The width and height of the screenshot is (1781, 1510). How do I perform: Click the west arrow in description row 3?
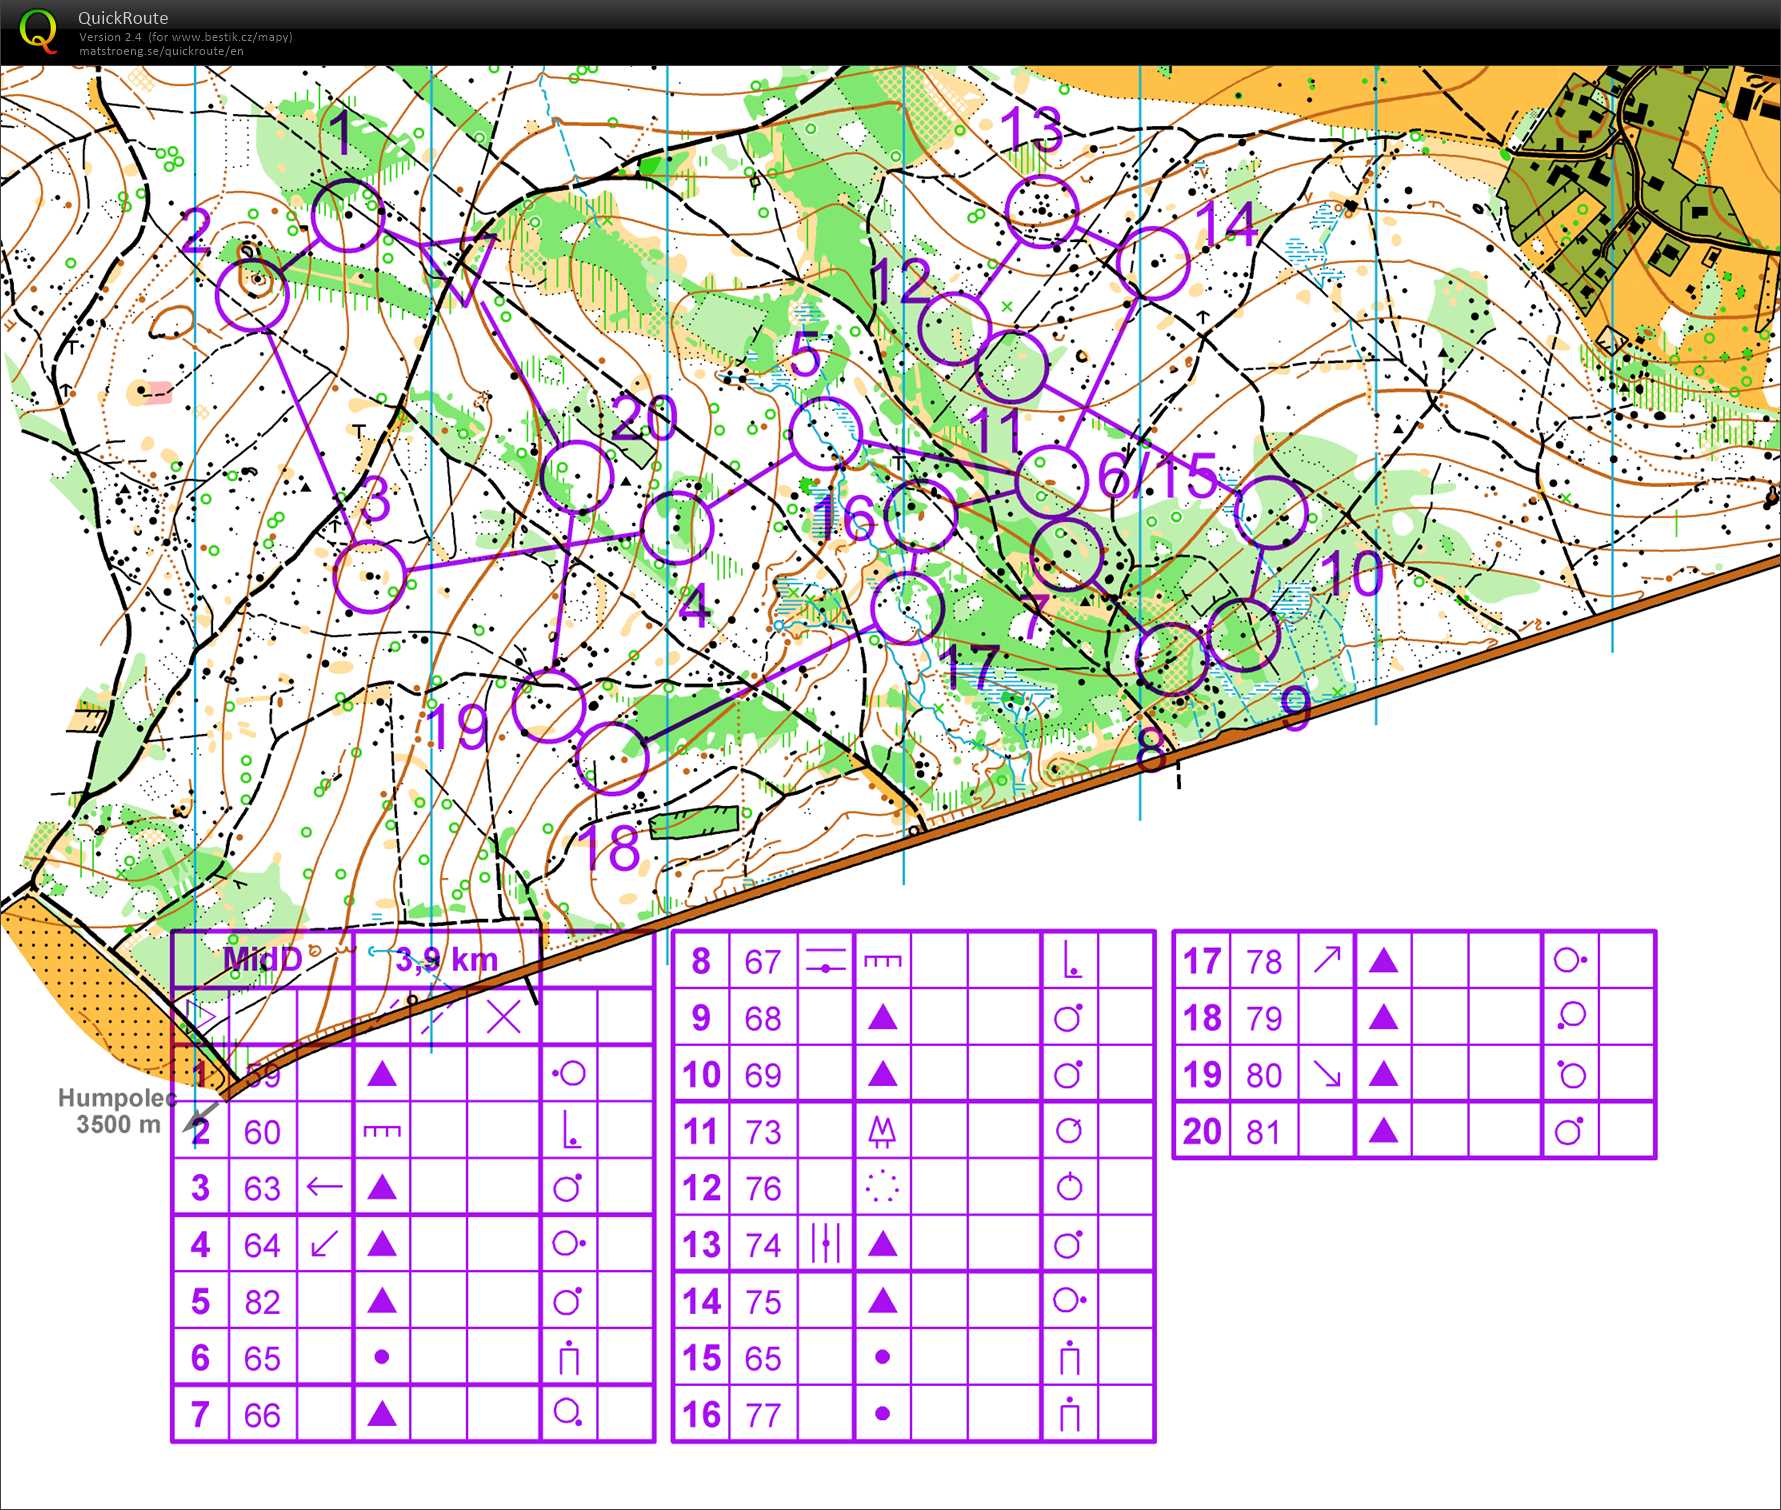tap(325, 1188)
